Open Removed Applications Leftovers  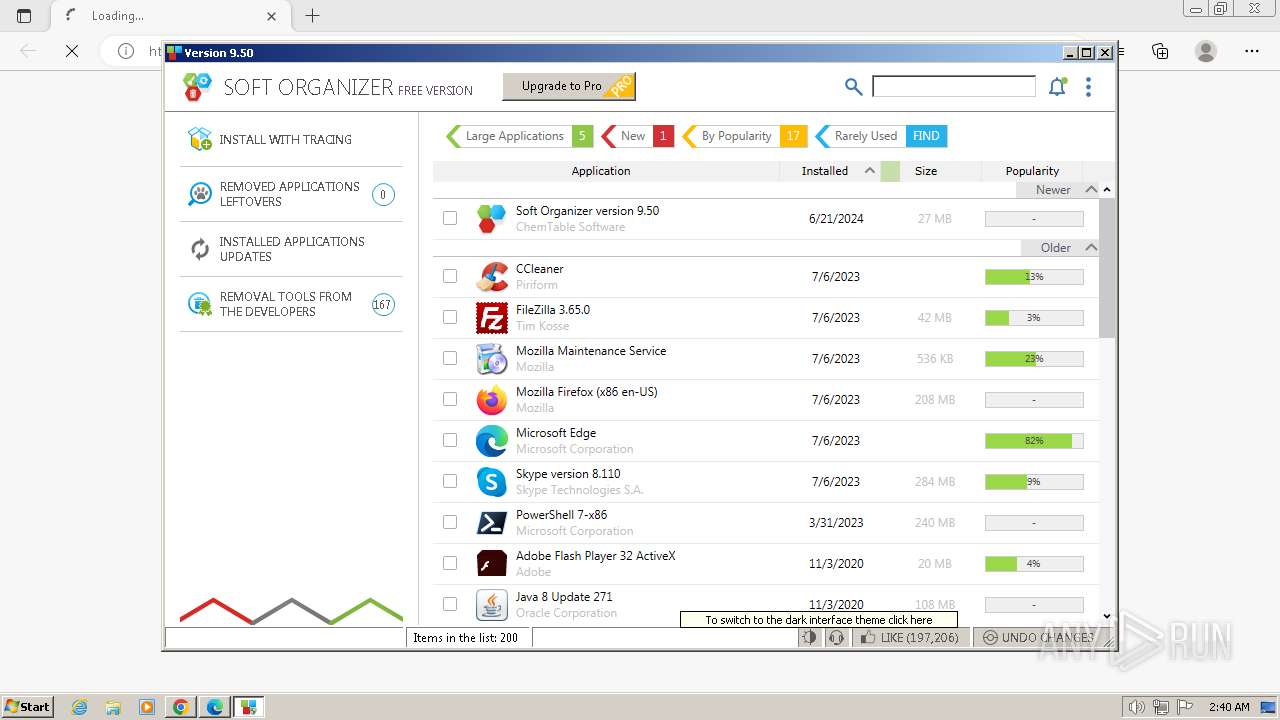[291, 194]
